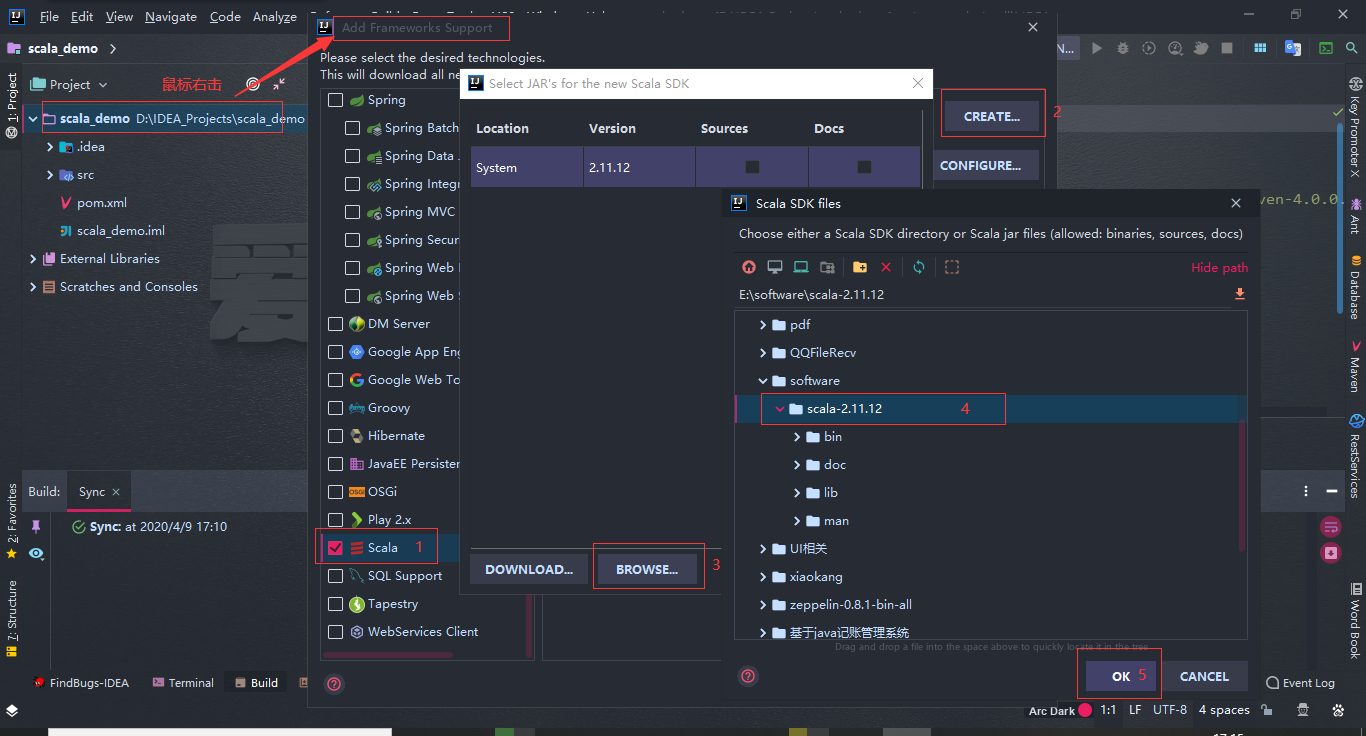Click the horizontal scrollbar under frameworks list

pos(388,656)
